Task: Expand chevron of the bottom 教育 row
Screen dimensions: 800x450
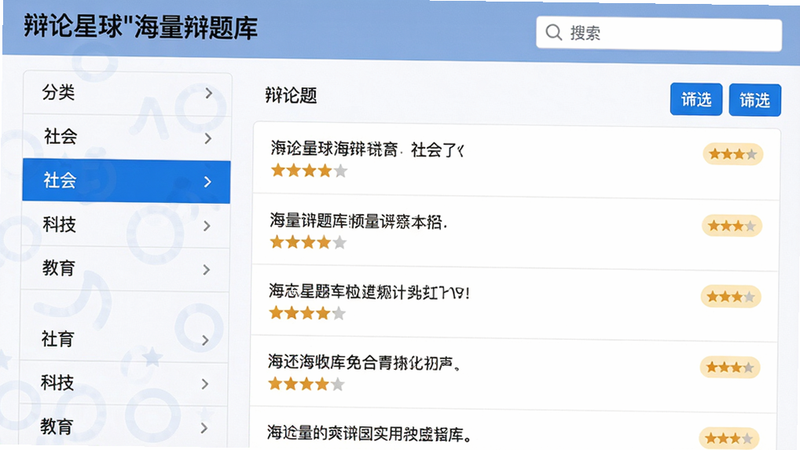Action: (204, 428)
